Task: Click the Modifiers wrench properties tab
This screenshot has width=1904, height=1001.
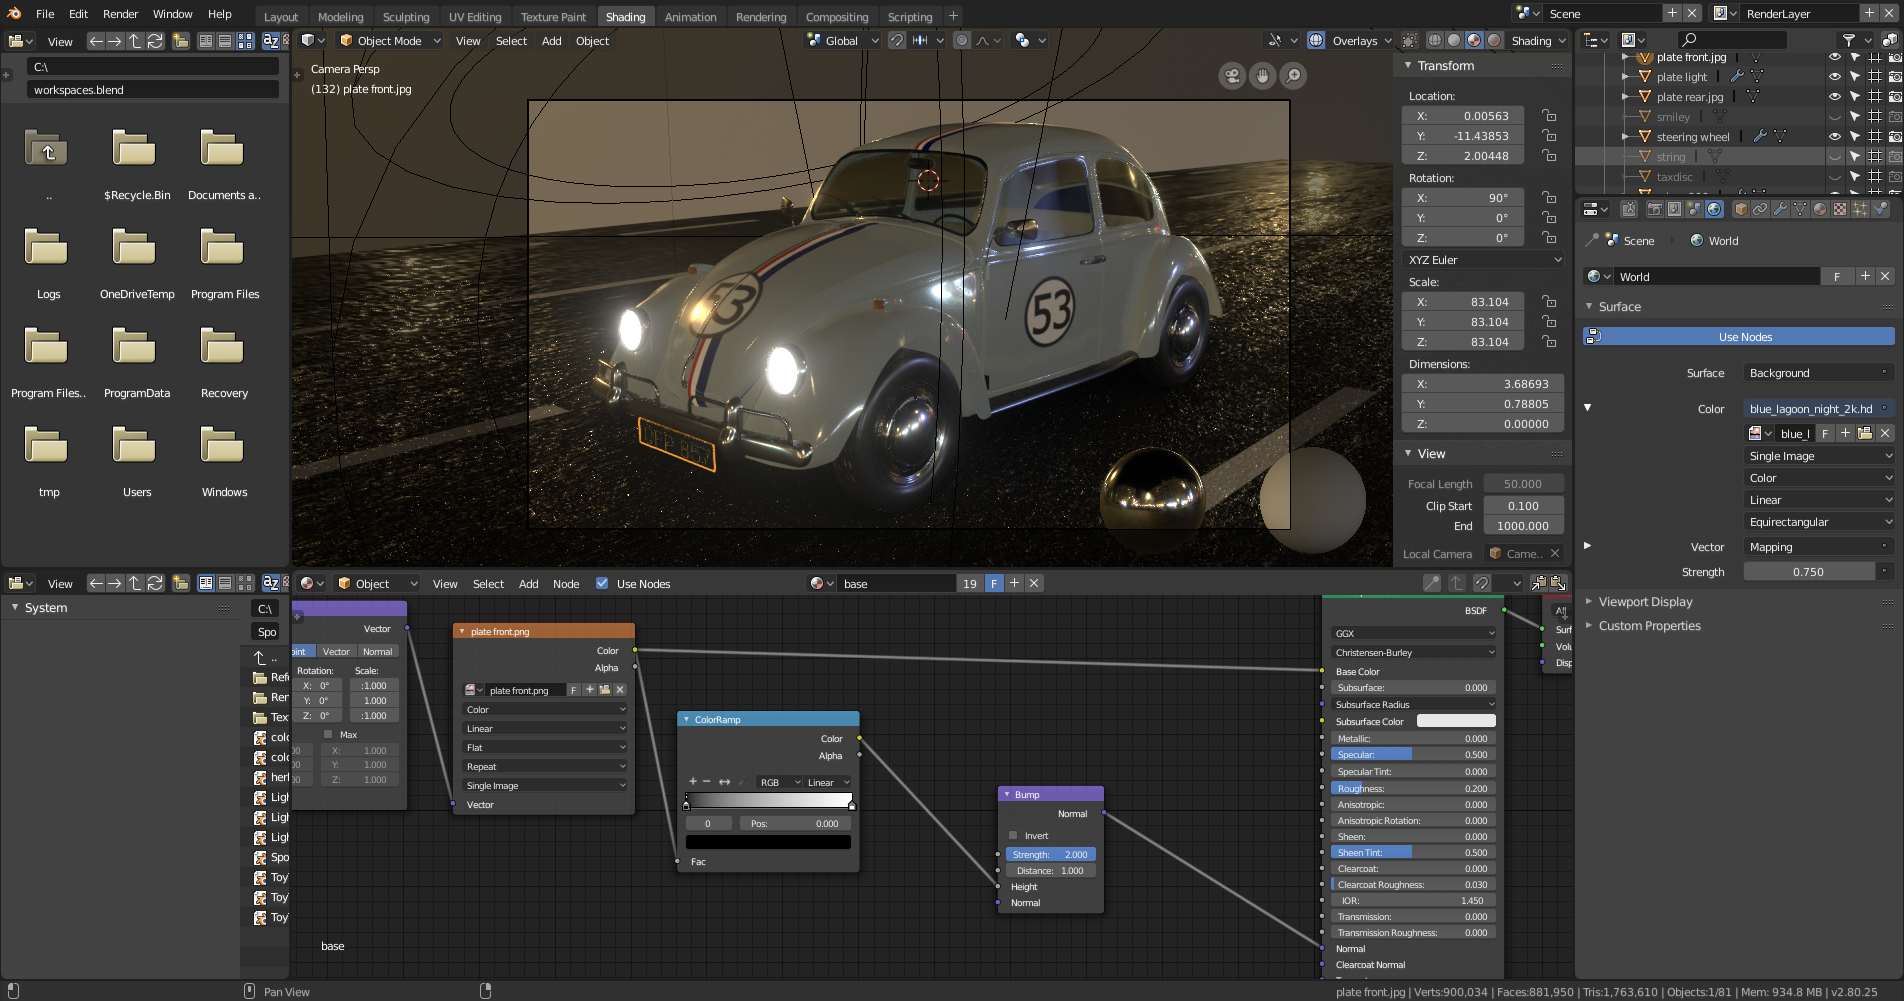Action: click(x=1780, y=209)
